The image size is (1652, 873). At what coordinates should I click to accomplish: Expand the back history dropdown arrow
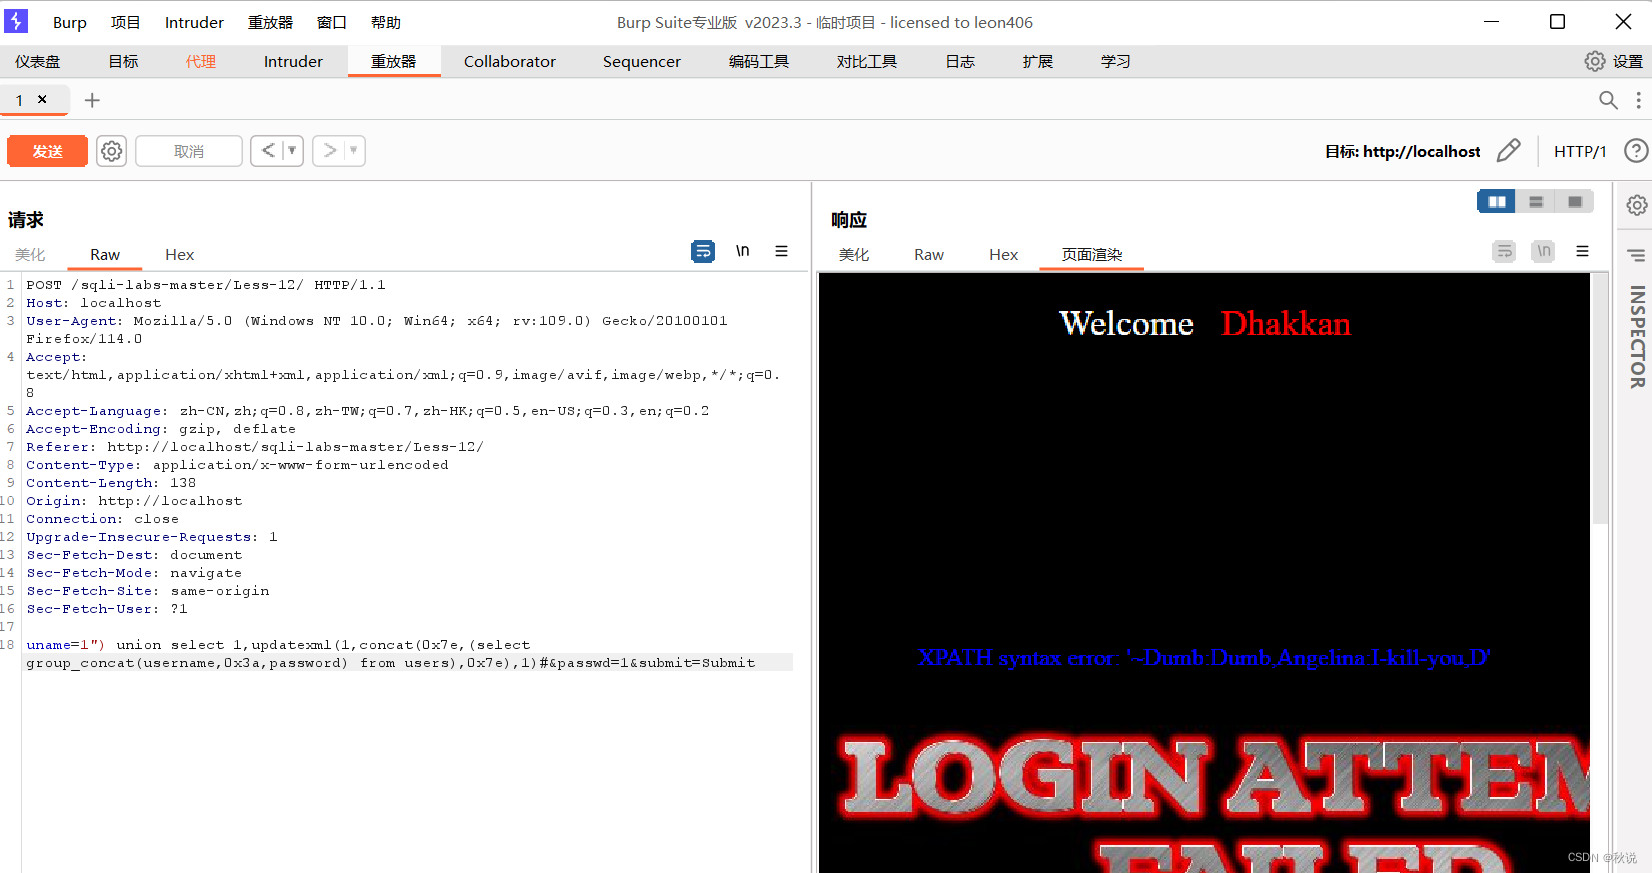[x=292, y=151]
